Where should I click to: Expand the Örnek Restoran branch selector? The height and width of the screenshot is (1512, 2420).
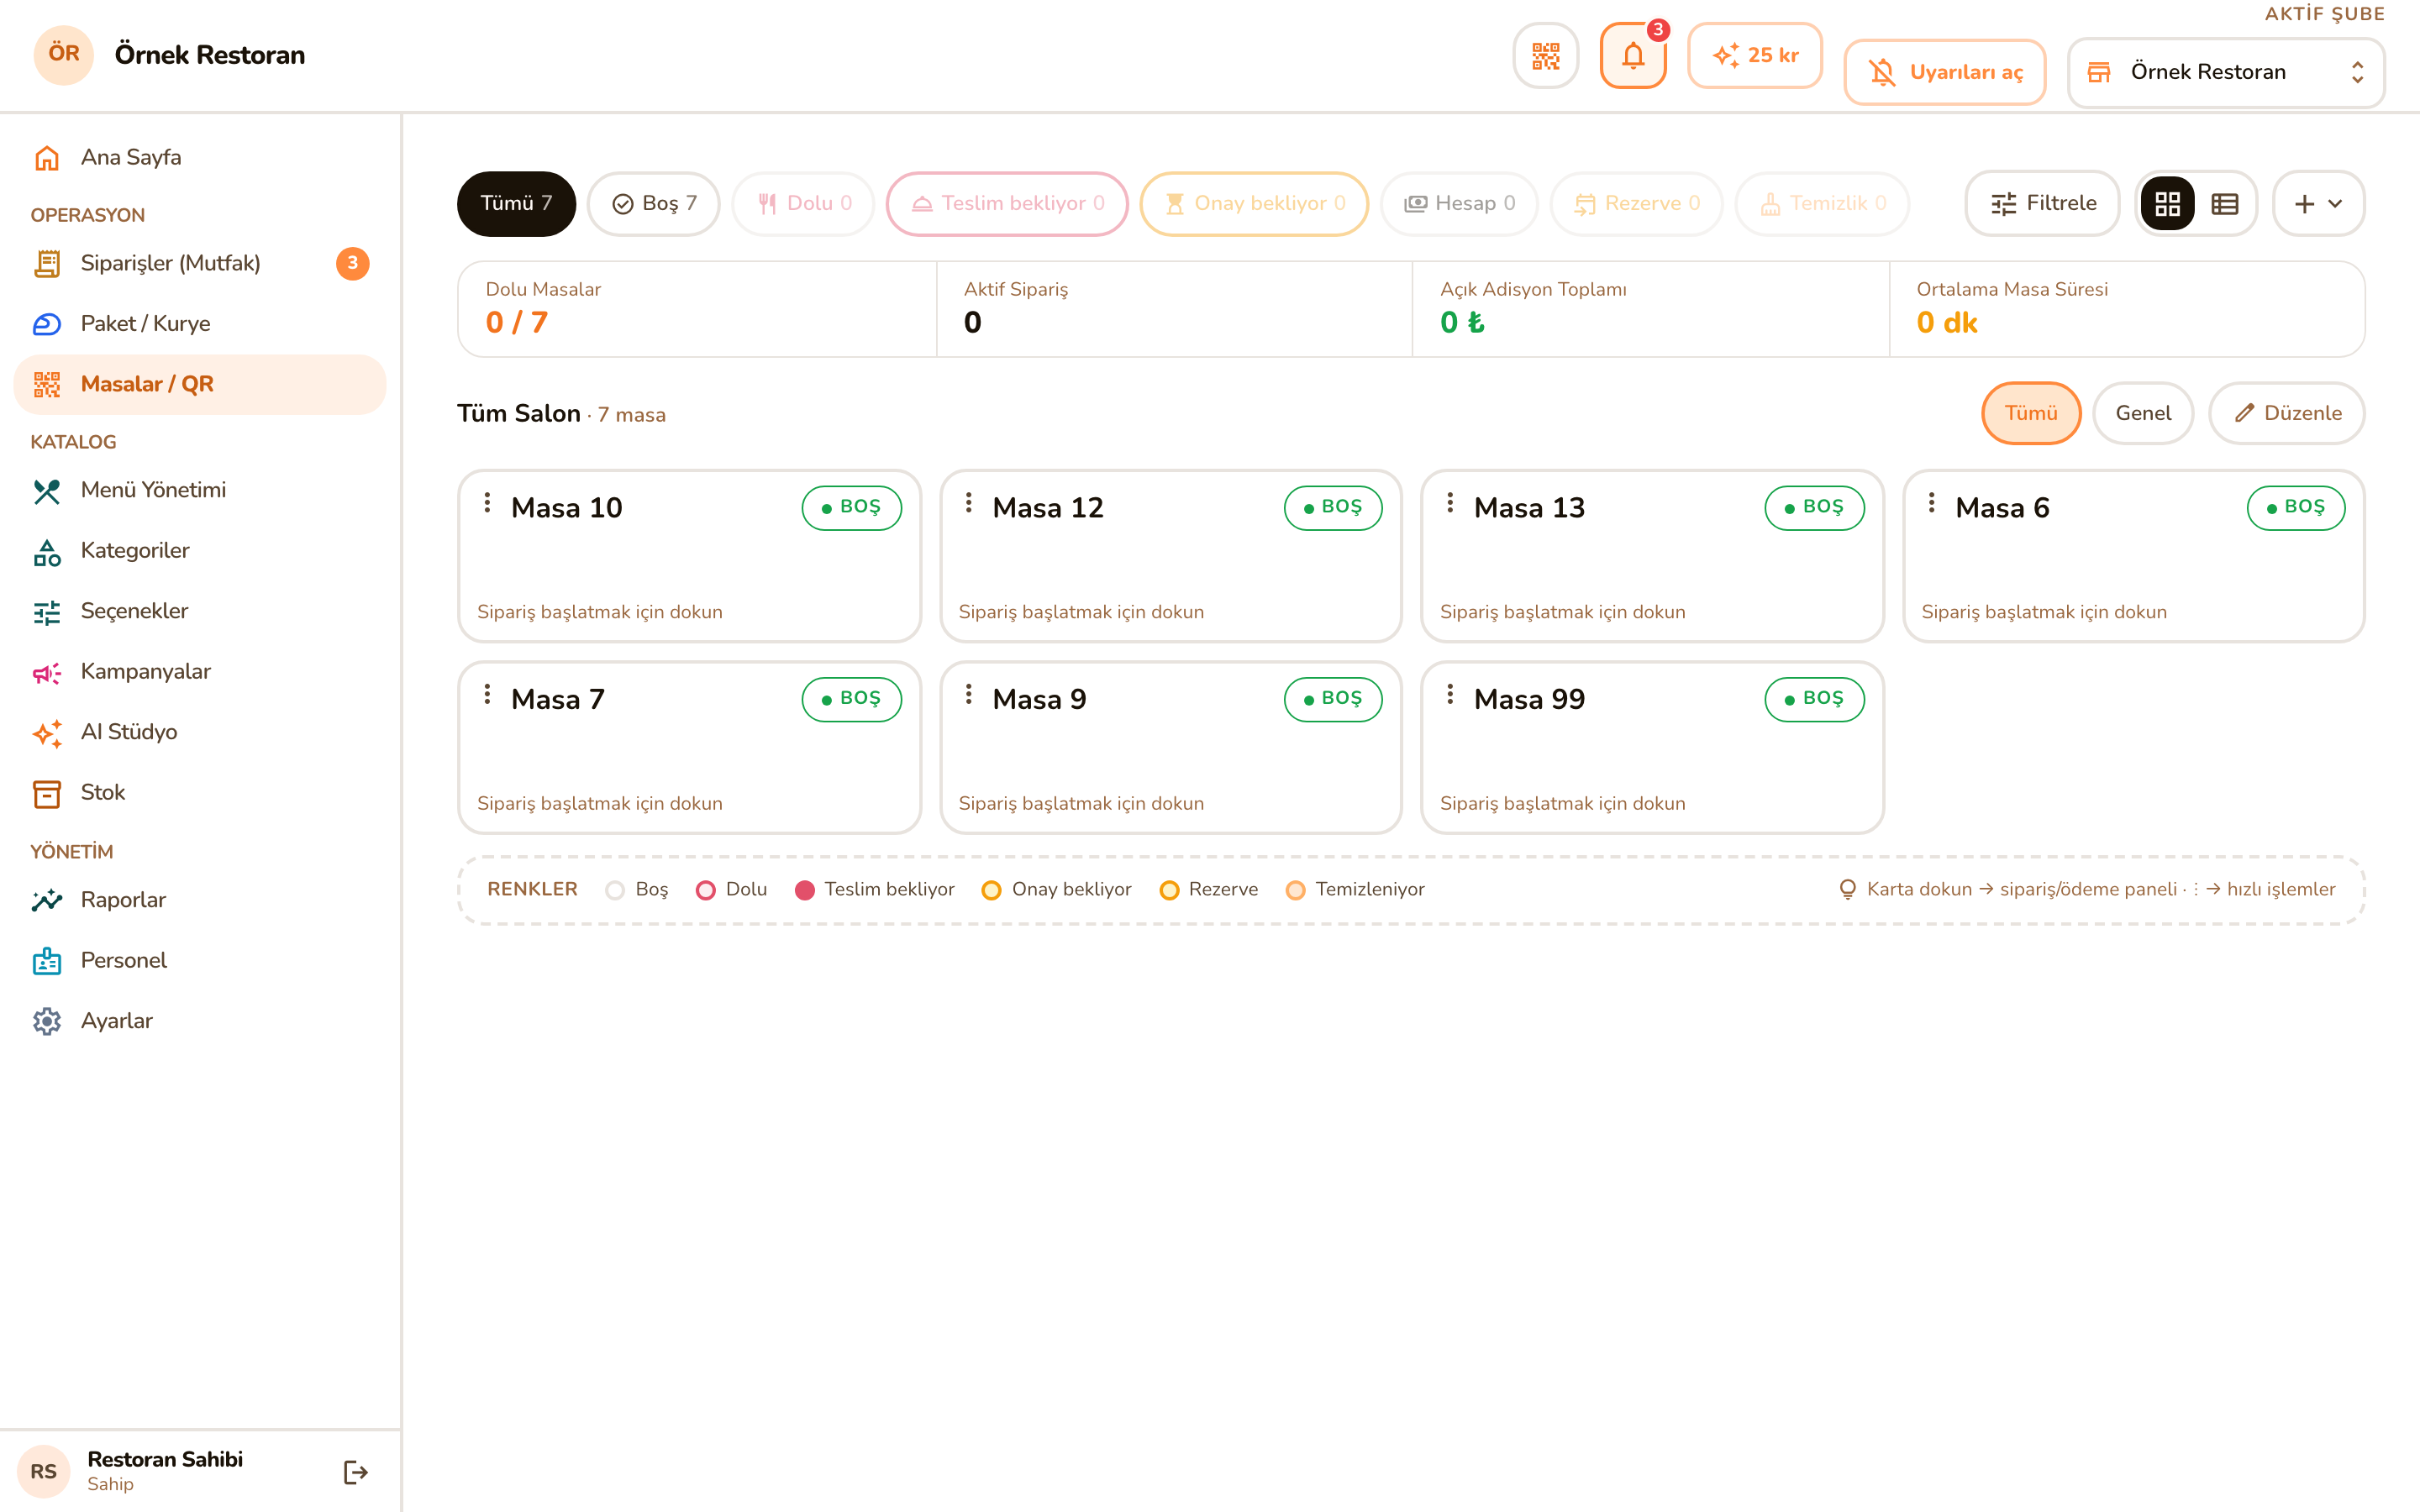(2226, 72)
